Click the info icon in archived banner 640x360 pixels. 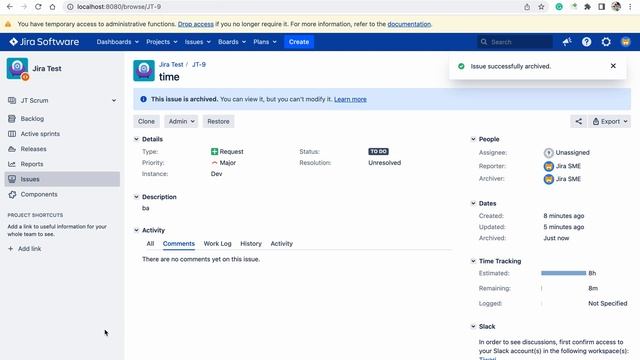pos(143,99)
